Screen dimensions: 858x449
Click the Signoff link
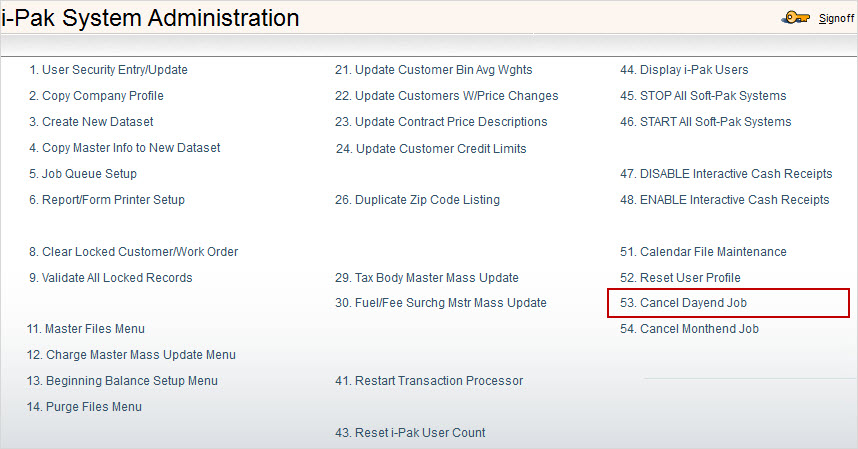point(836,19)
